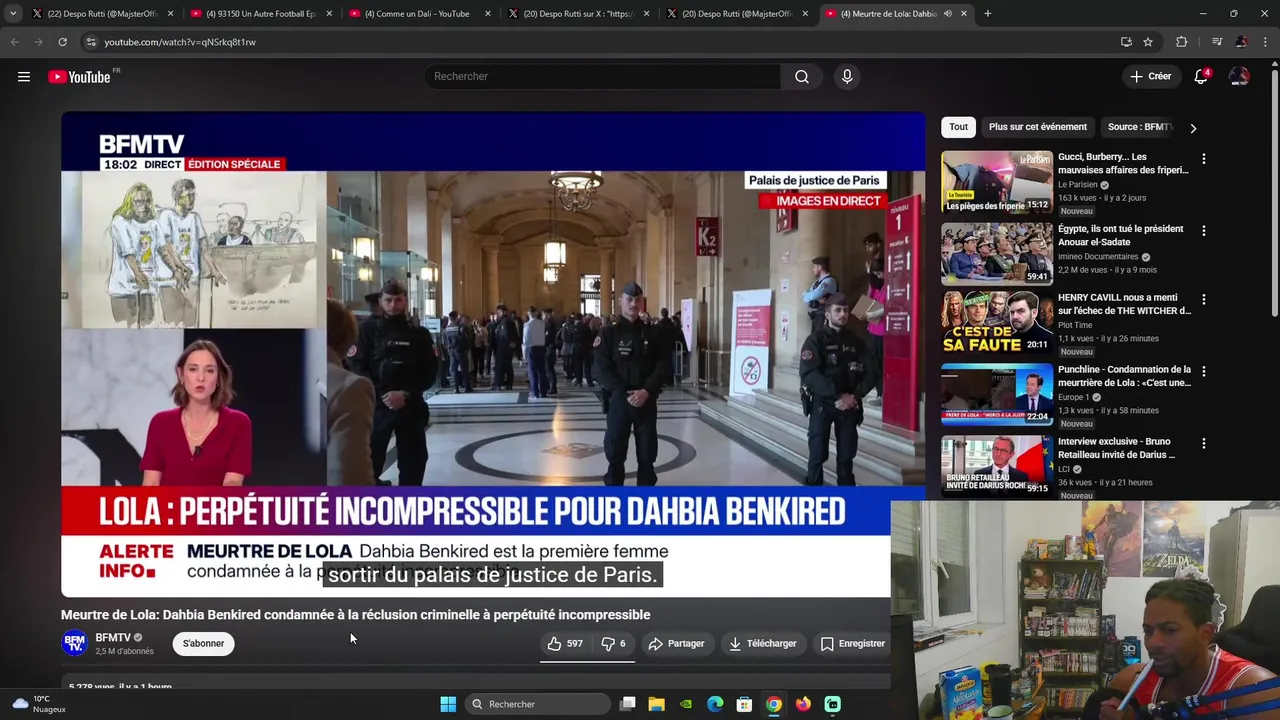Bookmark this page with the star icon
The width and height of the screenshot is (1280, 720).
[1148, 42]
